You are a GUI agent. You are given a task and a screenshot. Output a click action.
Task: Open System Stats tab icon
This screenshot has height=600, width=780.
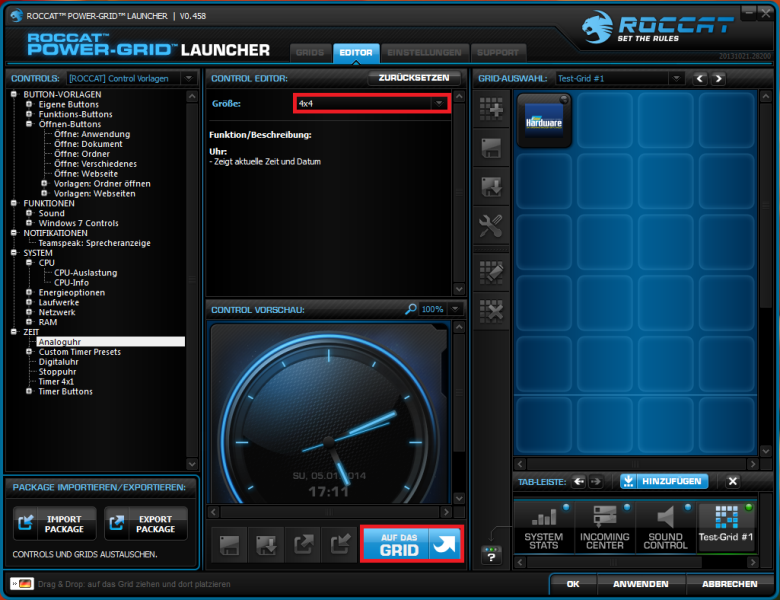click(544, 527)
